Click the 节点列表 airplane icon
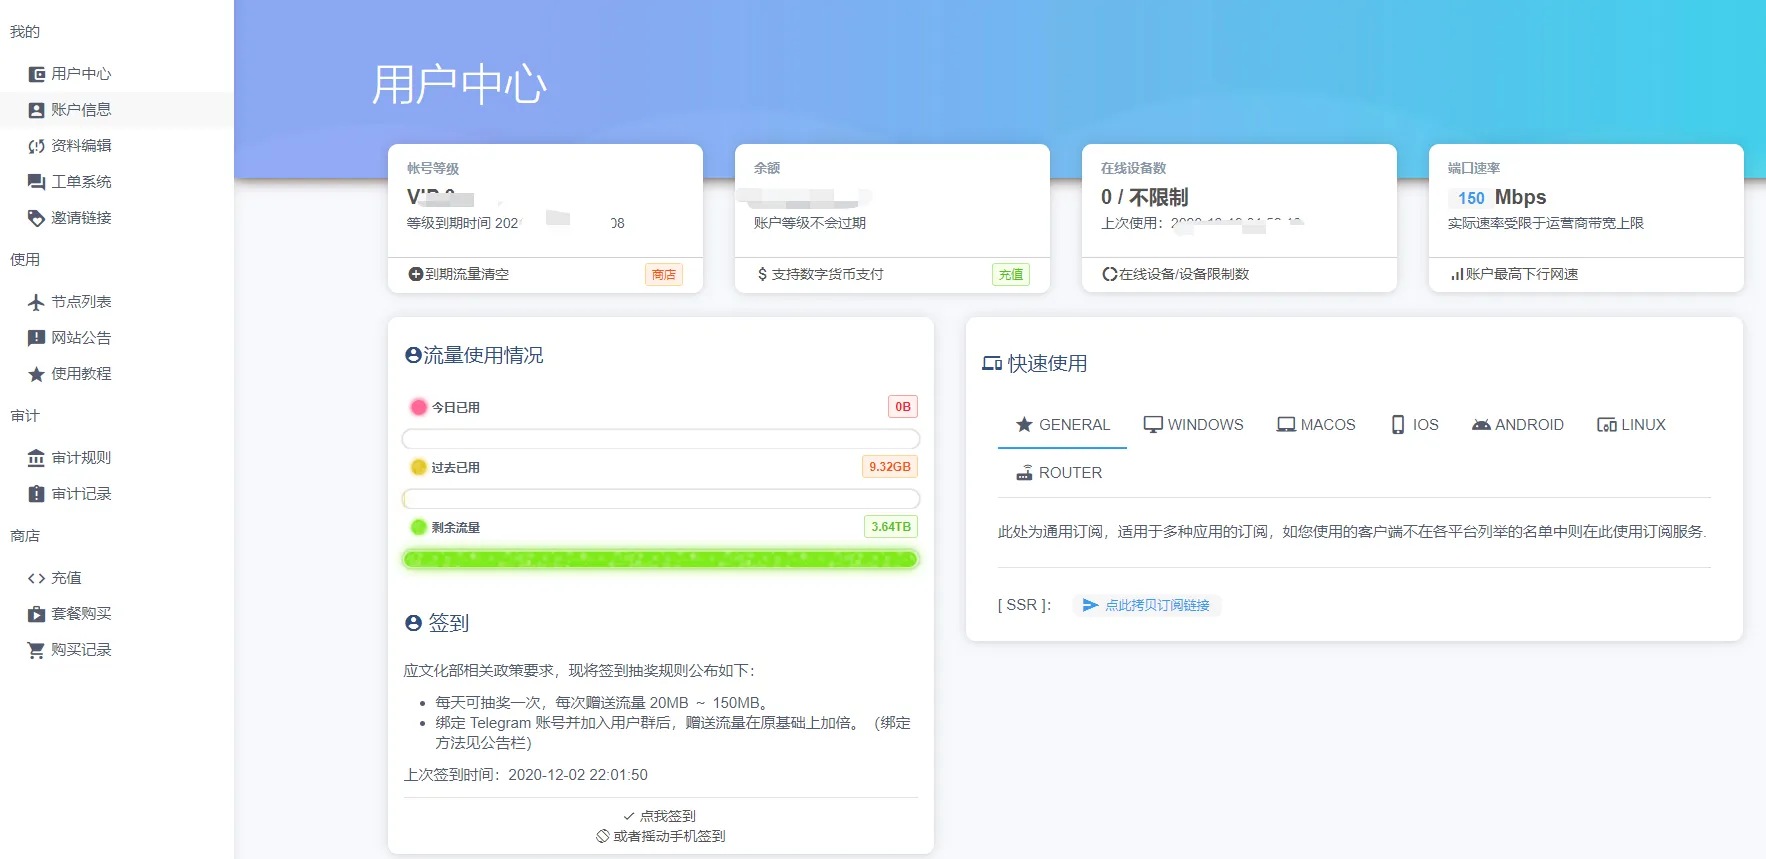Screen dimensions: 1766x859 point(37,302)
